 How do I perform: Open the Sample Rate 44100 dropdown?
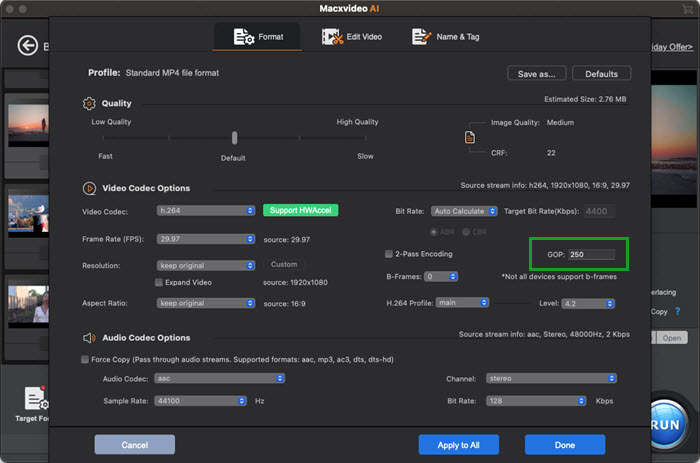click(x=200, y=400)
